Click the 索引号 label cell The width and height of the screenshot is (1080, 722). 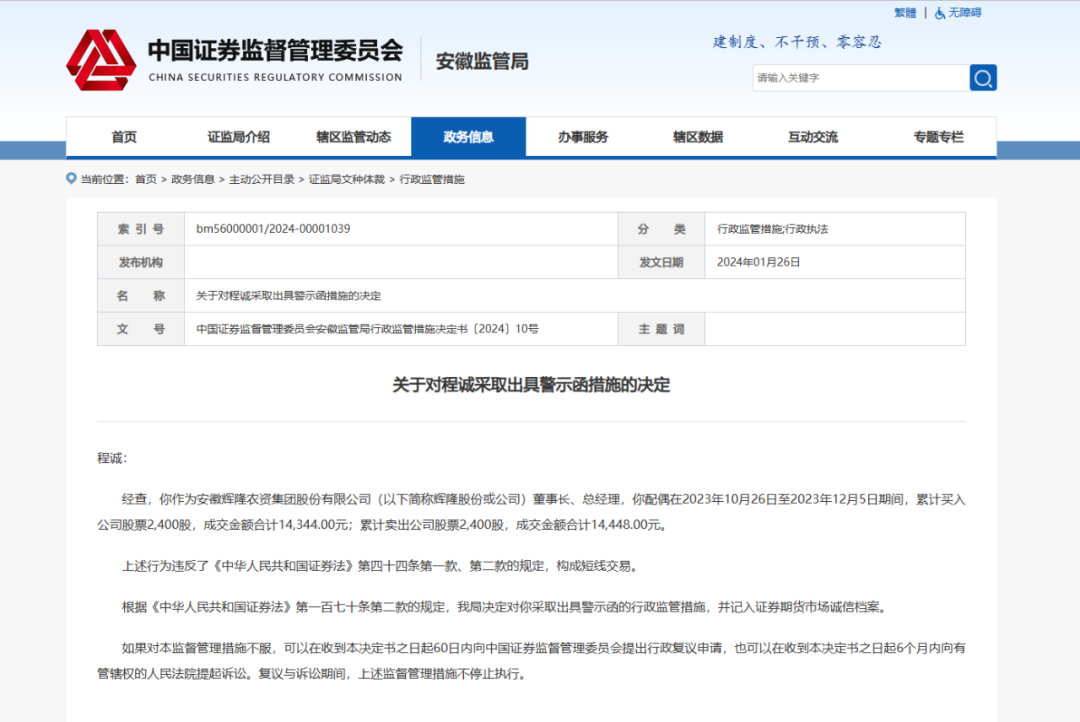(141, 229)
